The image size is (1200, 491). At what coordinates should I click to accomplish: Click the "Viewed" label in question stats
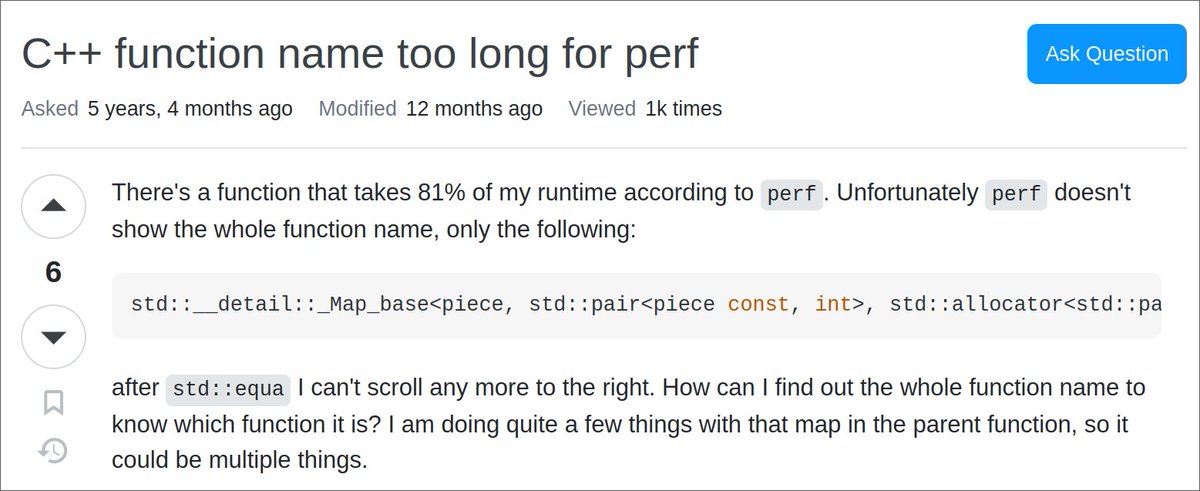(602, 108)
